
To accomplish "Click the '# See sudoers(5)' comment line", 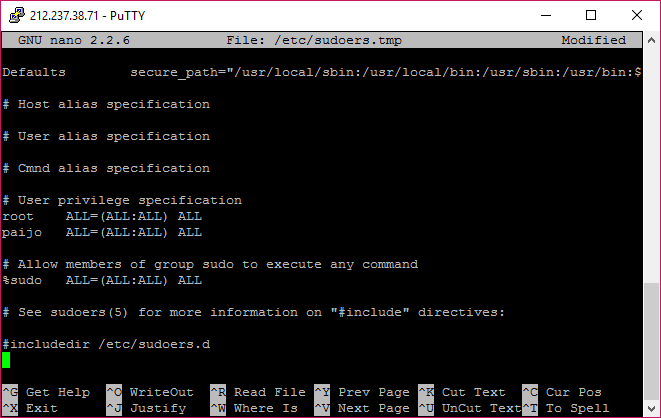I will (254, 313).
